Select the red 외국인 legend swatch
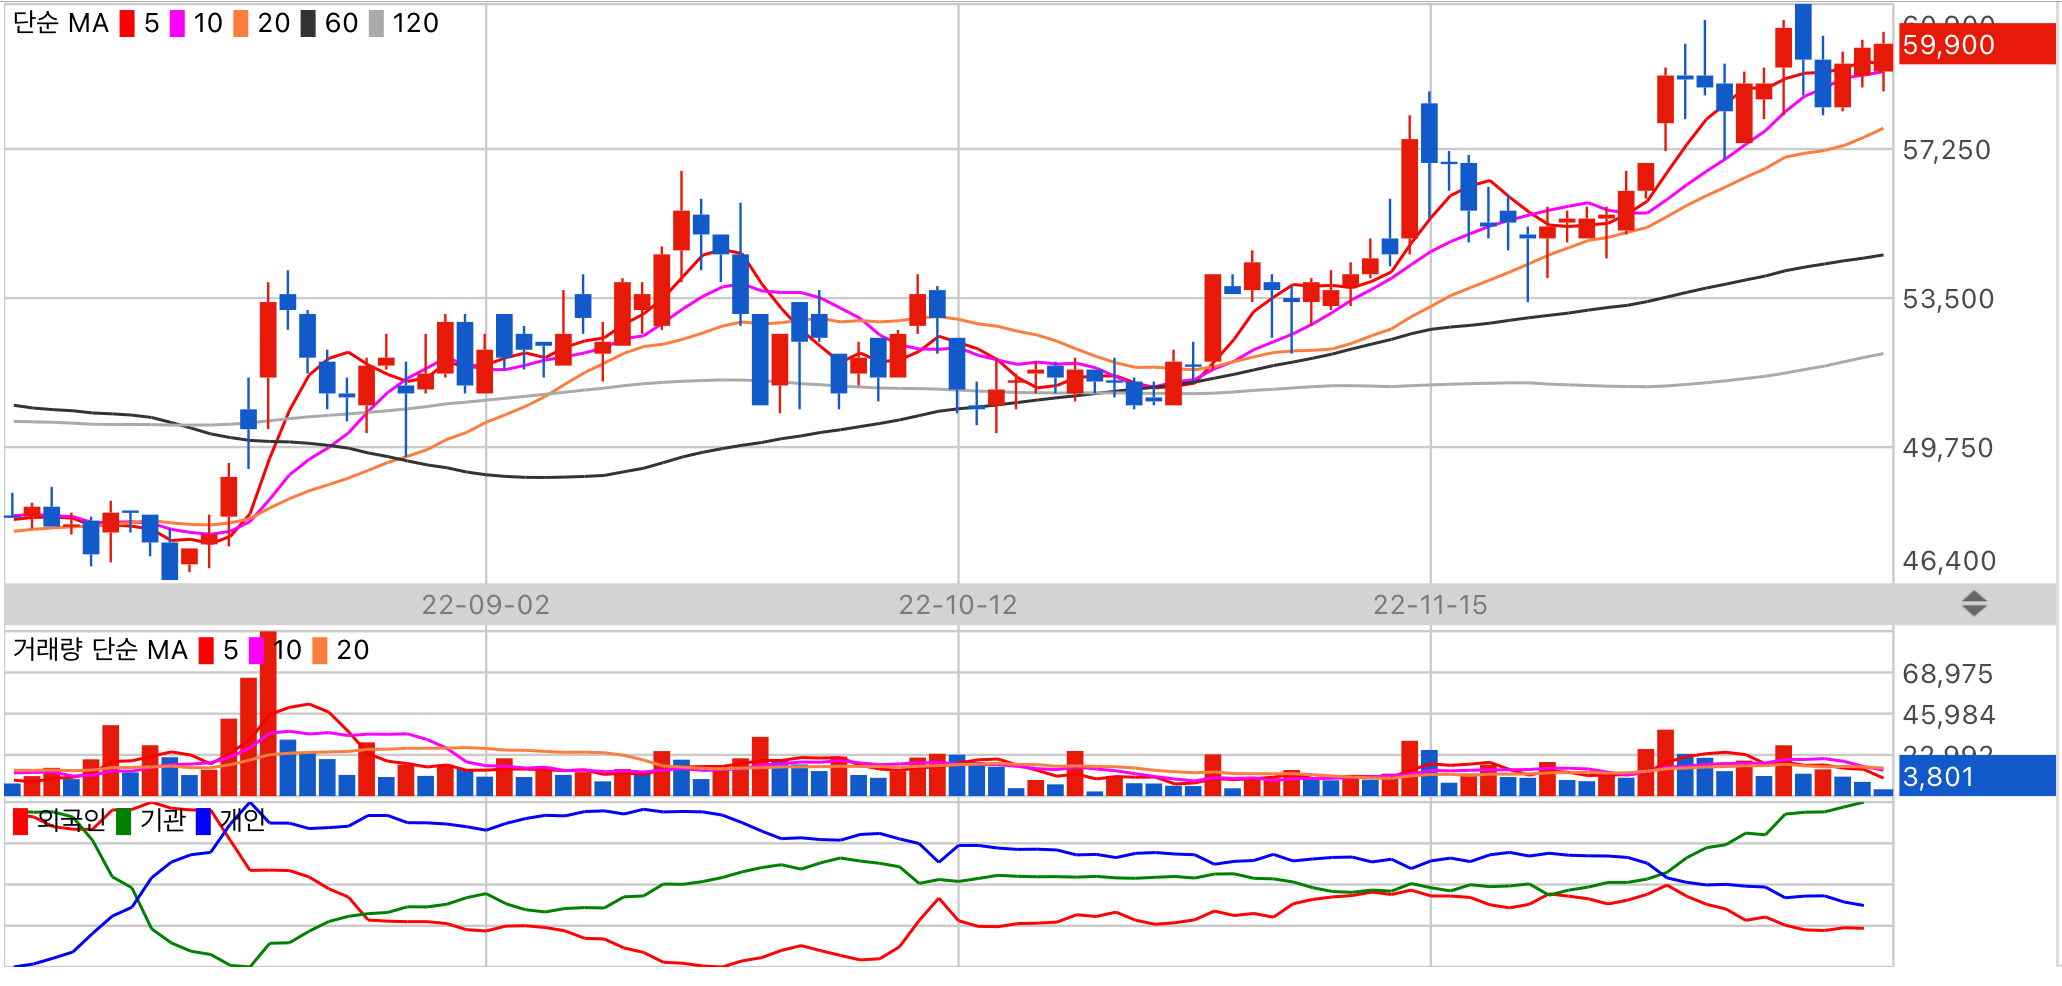The width and height of the screenshot is (2062, 986). point(20,821)
